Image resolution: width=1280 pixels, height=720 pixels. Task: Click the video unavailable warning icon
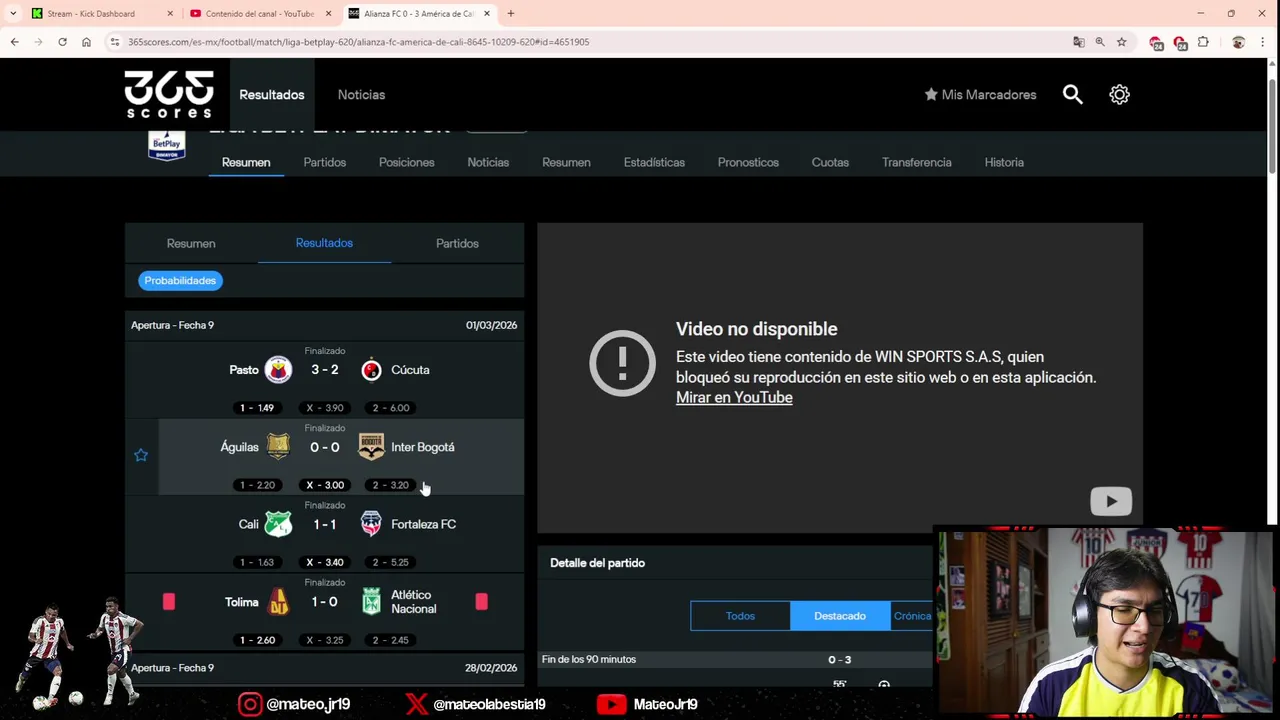click(622, 363)
